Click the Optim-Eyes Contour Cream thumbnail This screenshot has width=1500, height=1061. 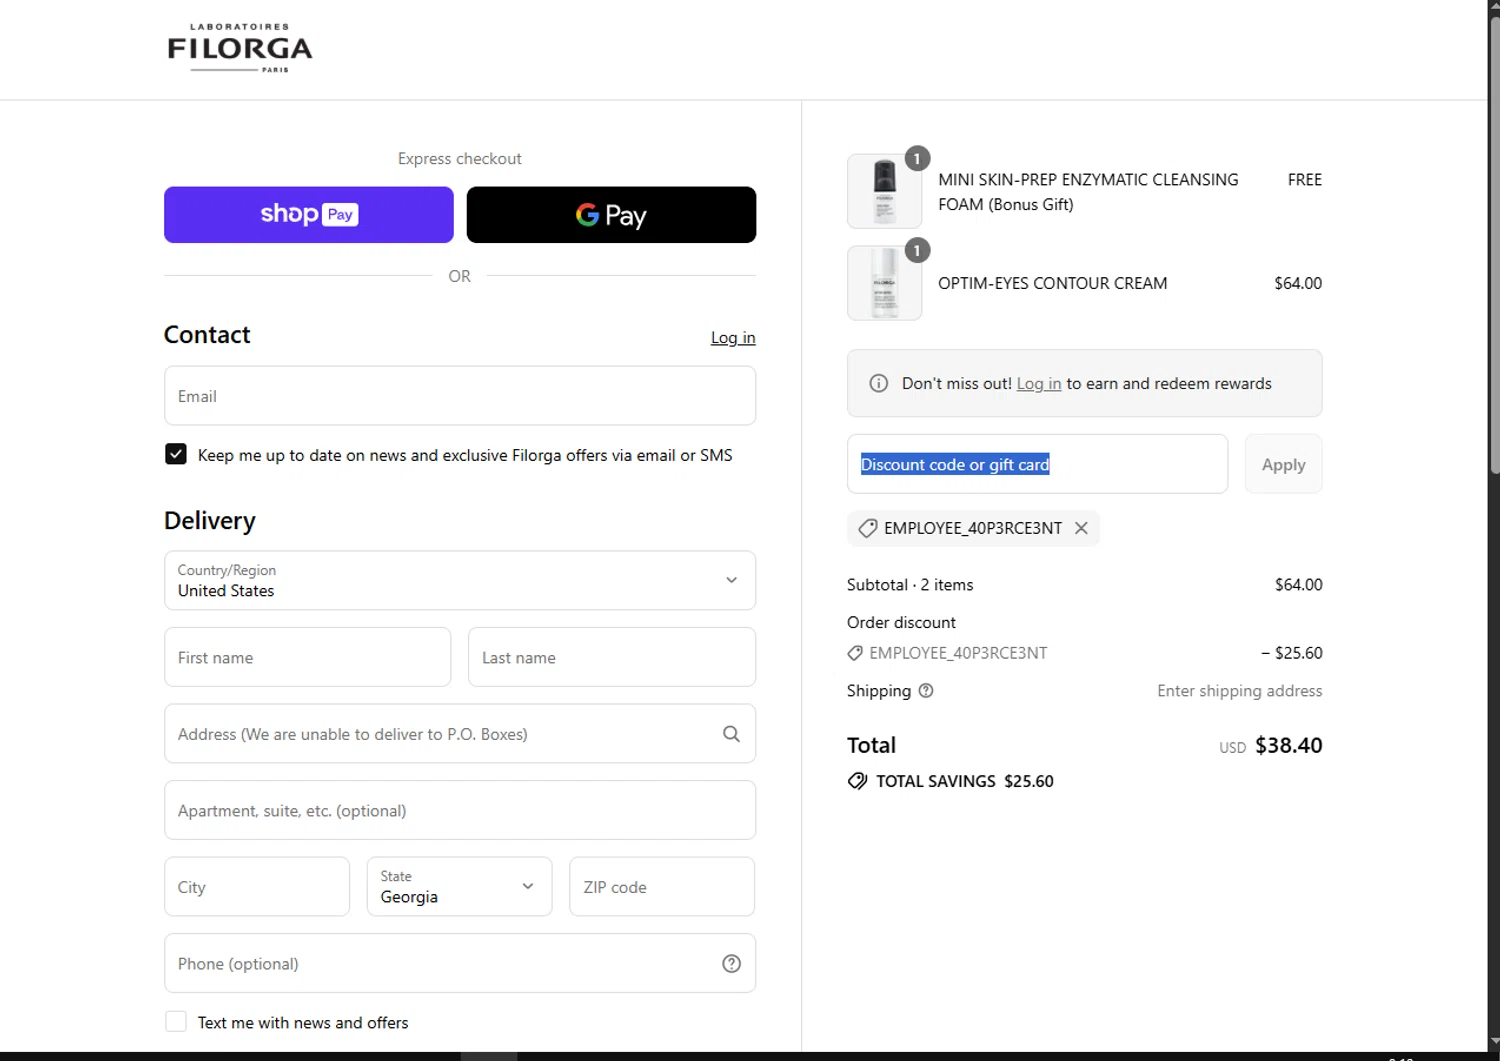tap(885, 283)
